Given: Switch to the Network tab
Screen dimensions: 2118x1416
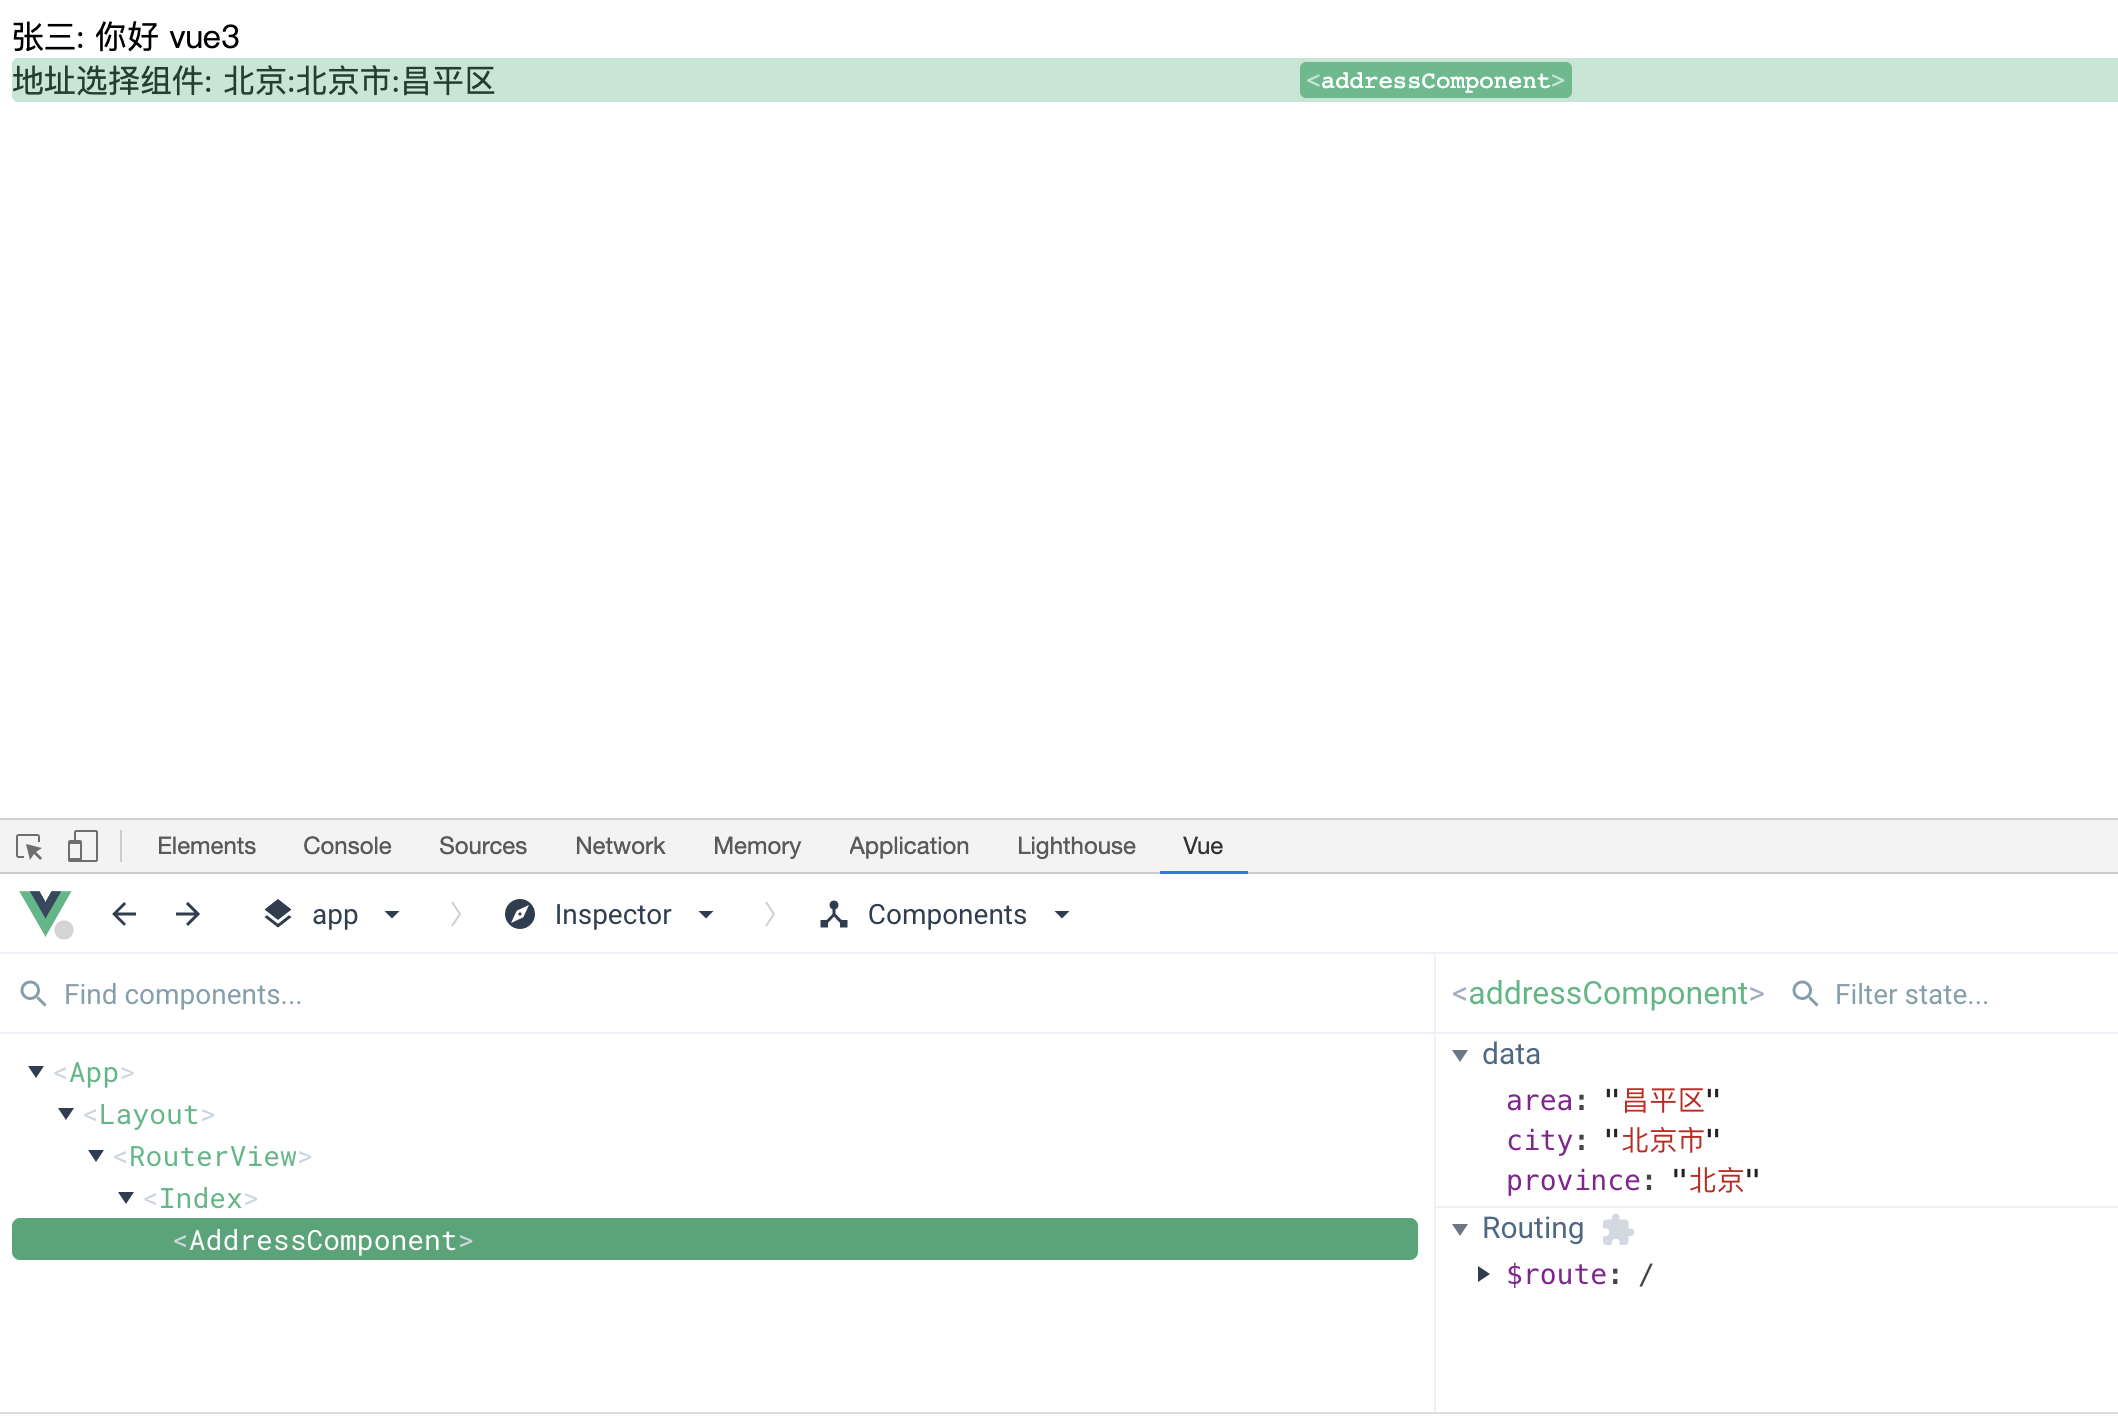Looking at the screenshot, I should click(619, 846).
